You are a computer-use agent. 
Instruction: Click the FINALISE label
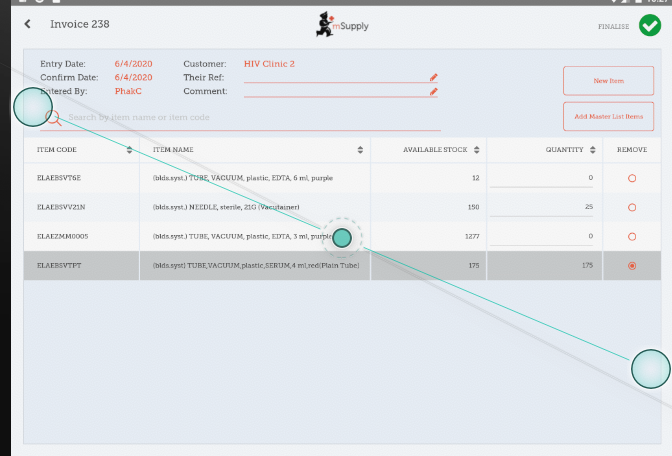[x=613, y=27]
